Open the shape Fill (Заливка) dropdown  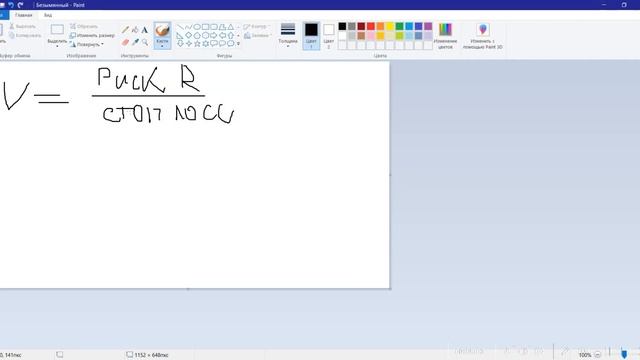tap(257, 36)
